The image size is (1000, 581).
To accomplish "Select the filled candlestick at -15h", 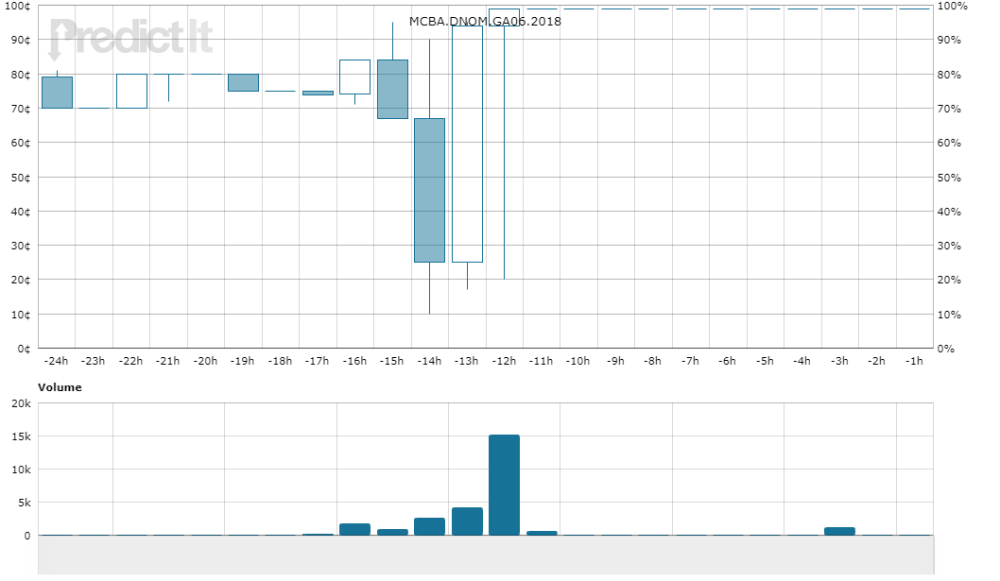I will tap(392, 89).
